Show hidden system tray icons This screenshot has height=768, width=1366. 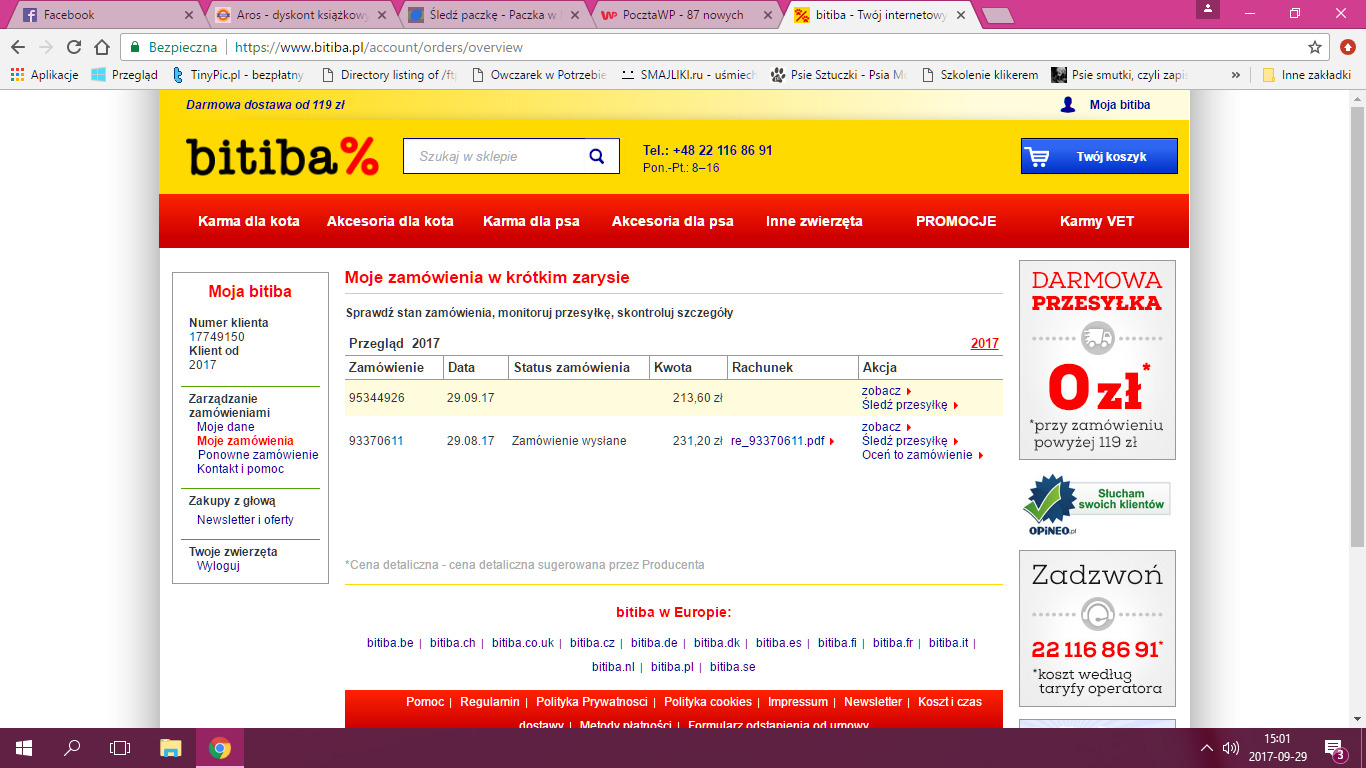tap(1207, 747)
